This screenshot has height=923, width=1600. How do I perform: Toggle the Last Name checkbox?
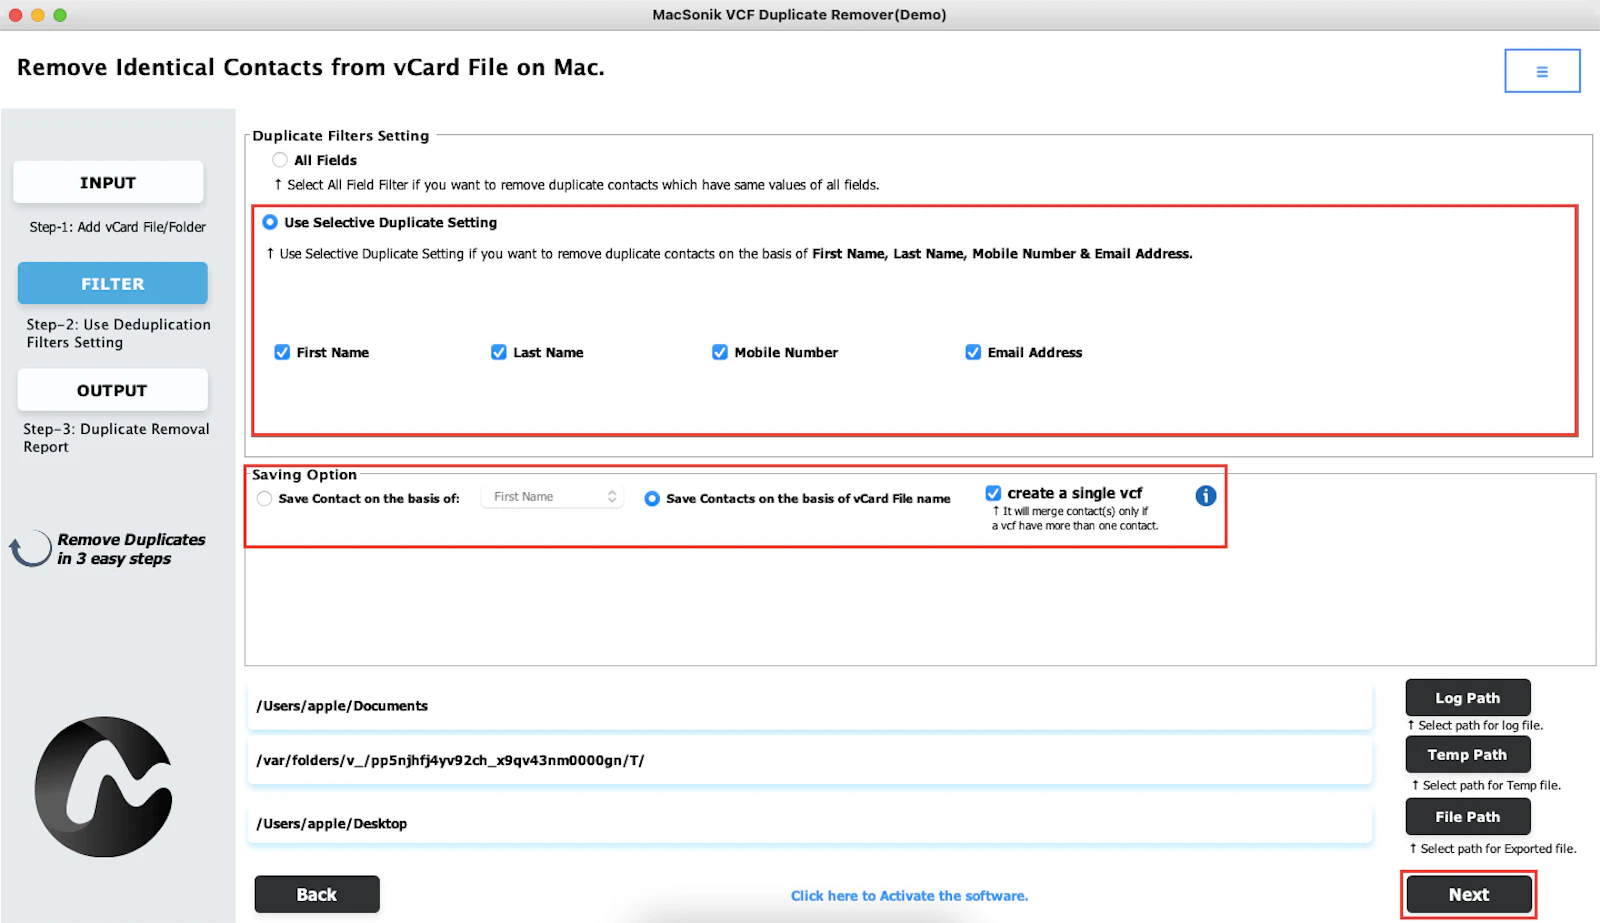(499, 352)
